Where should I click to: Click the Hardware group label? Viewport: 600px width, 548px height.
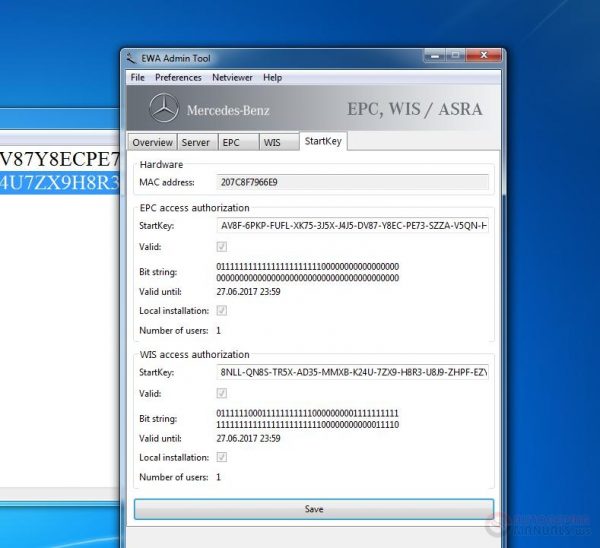click(x=161, y=165)
